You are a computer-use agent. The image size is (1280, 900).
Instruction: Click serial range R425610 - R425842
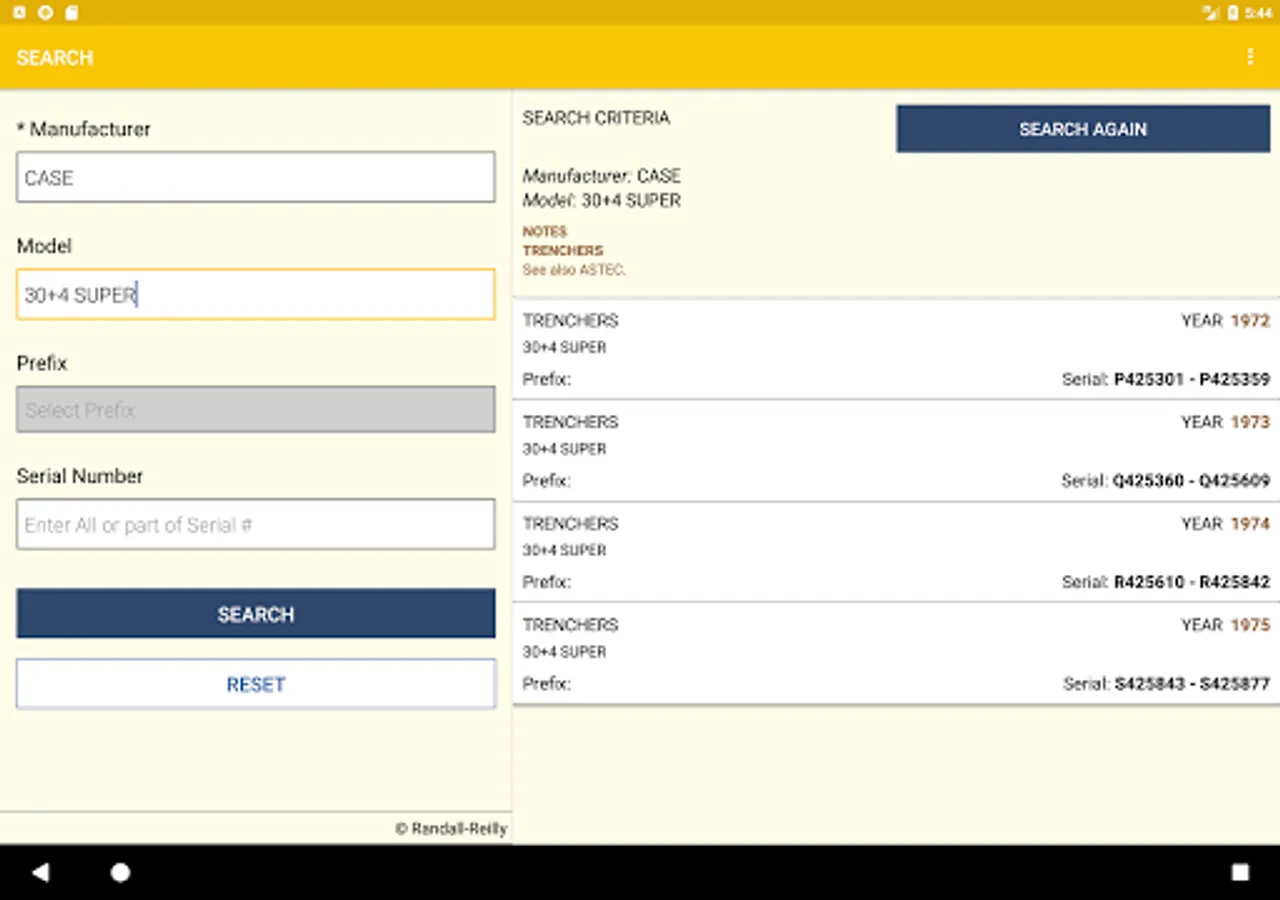[x=1192, y=582]
